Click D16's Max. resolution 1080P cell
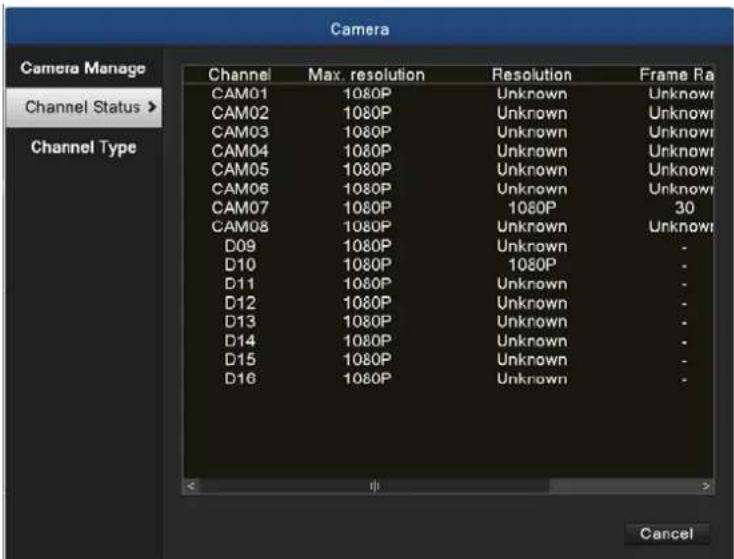This screenshot has height=559, width=734. (367, 378)
